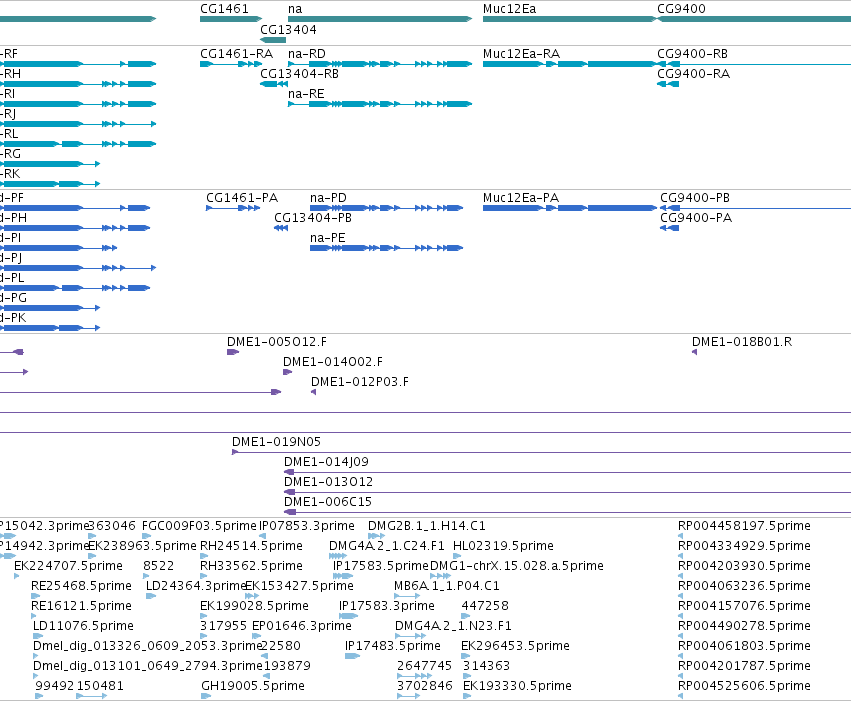Click EST HL02319.5prime

click(503, 546)
